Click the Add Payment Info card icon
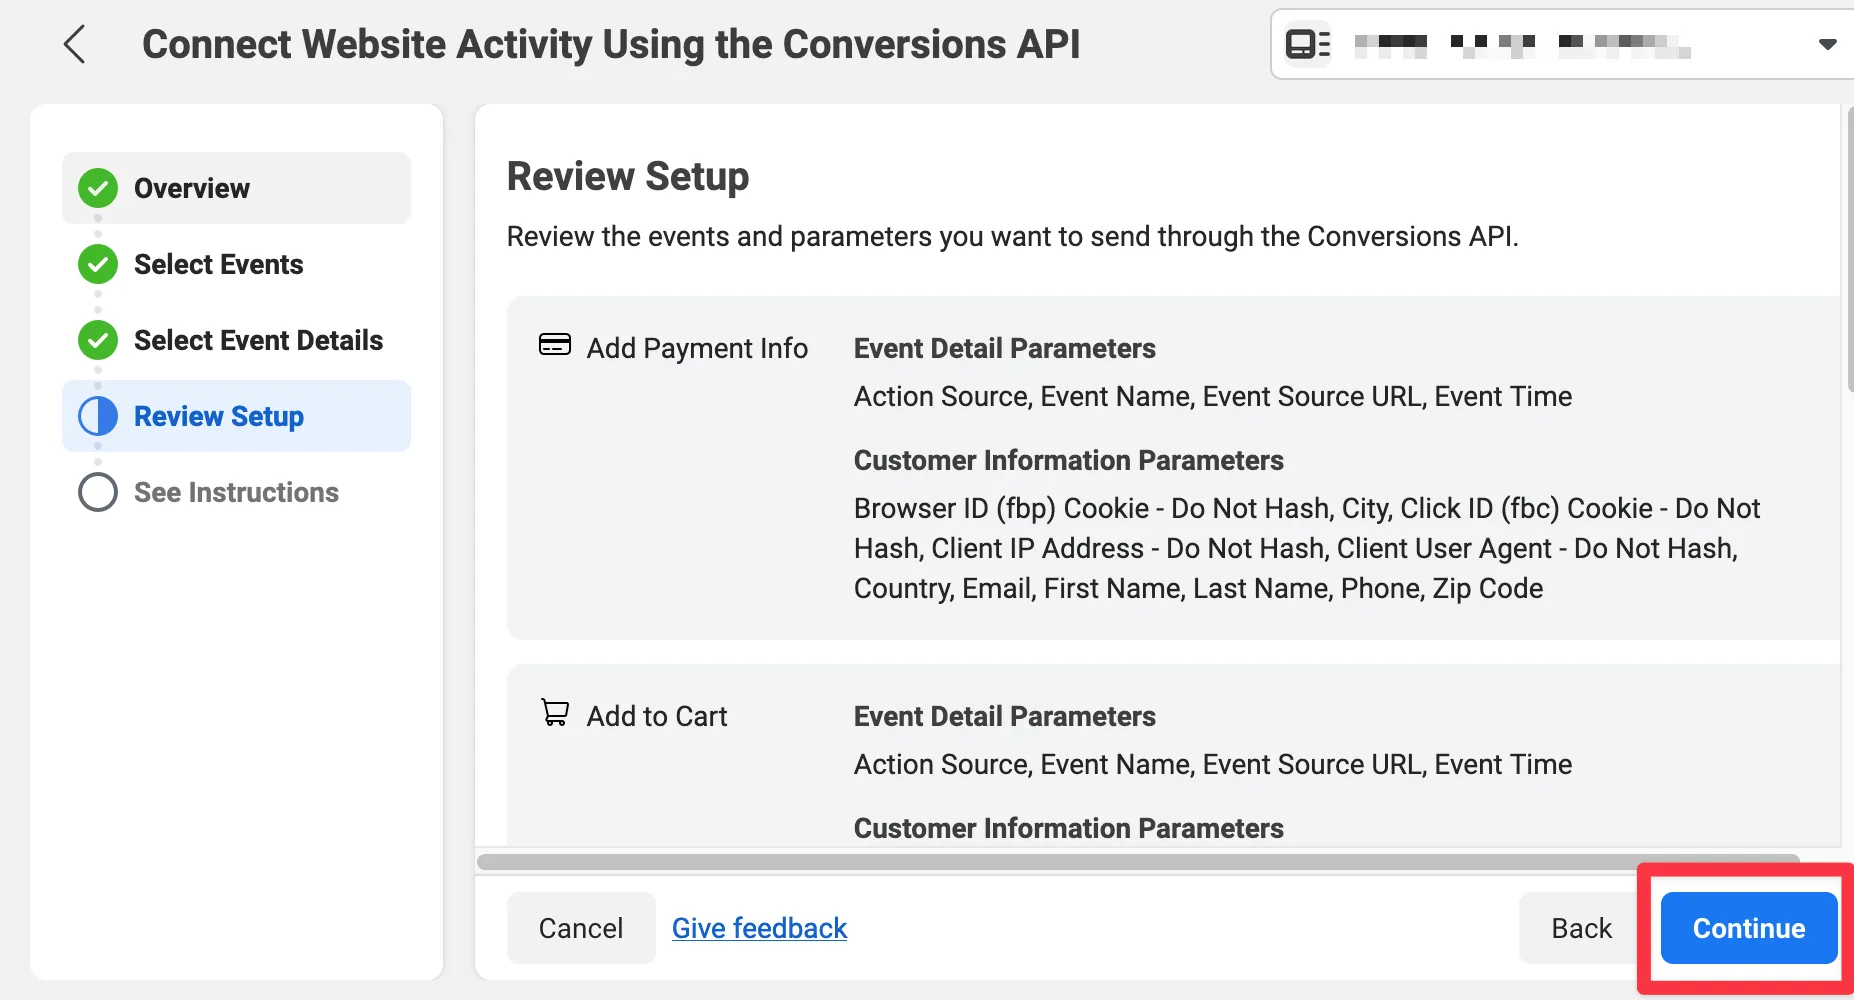1854x1000 pixels. (555, 345)
